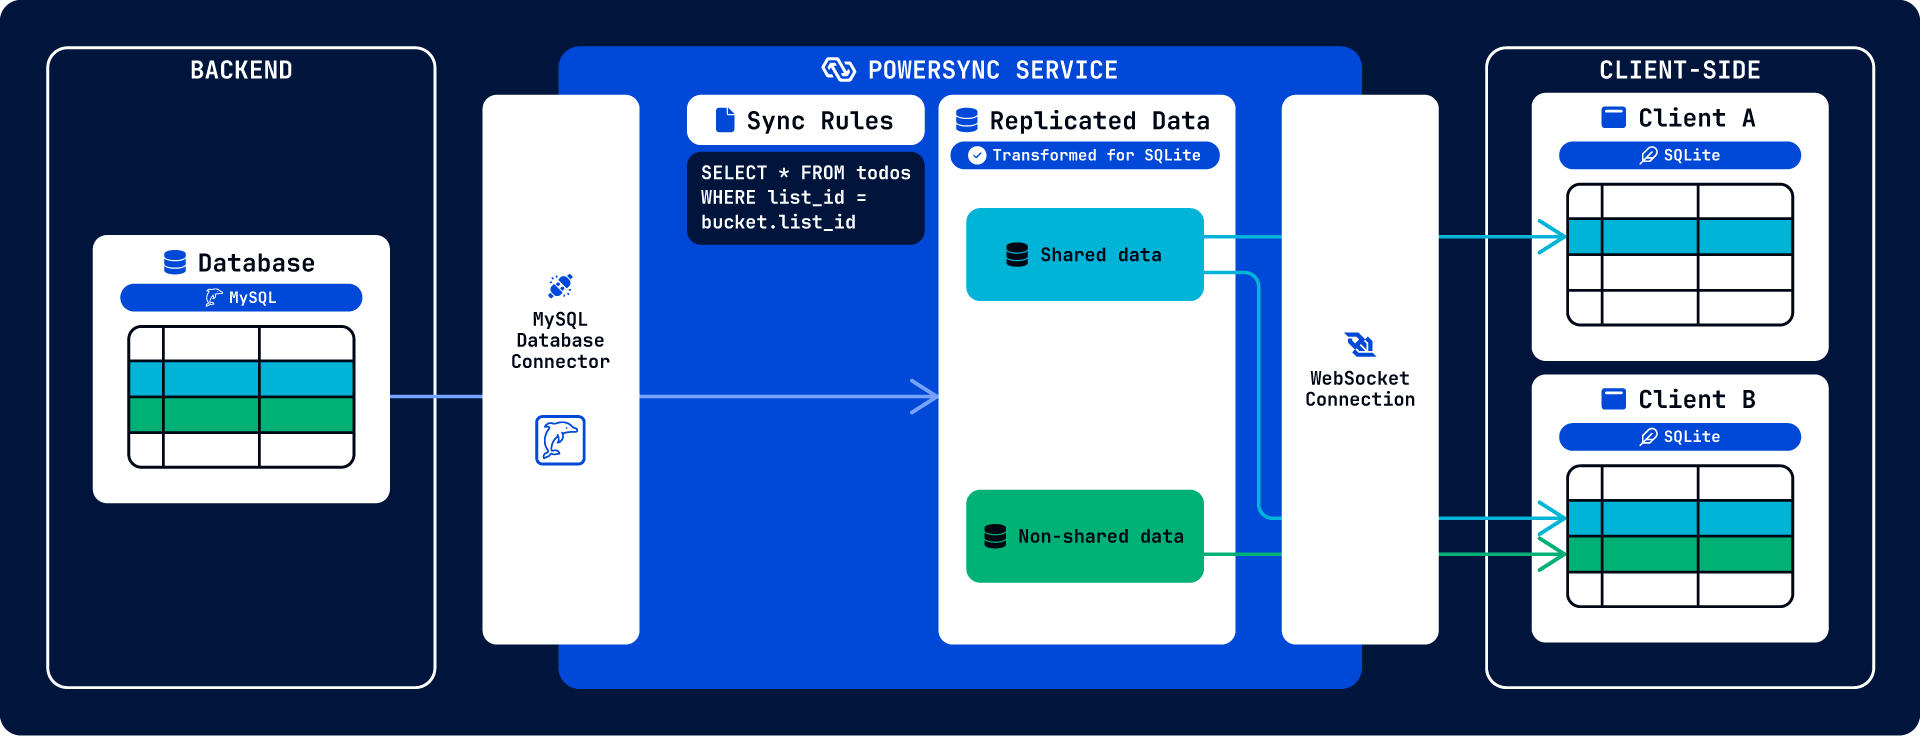Click the database icon in Non-shared data box
This screenshot has width=1920, height=736.
995,536
